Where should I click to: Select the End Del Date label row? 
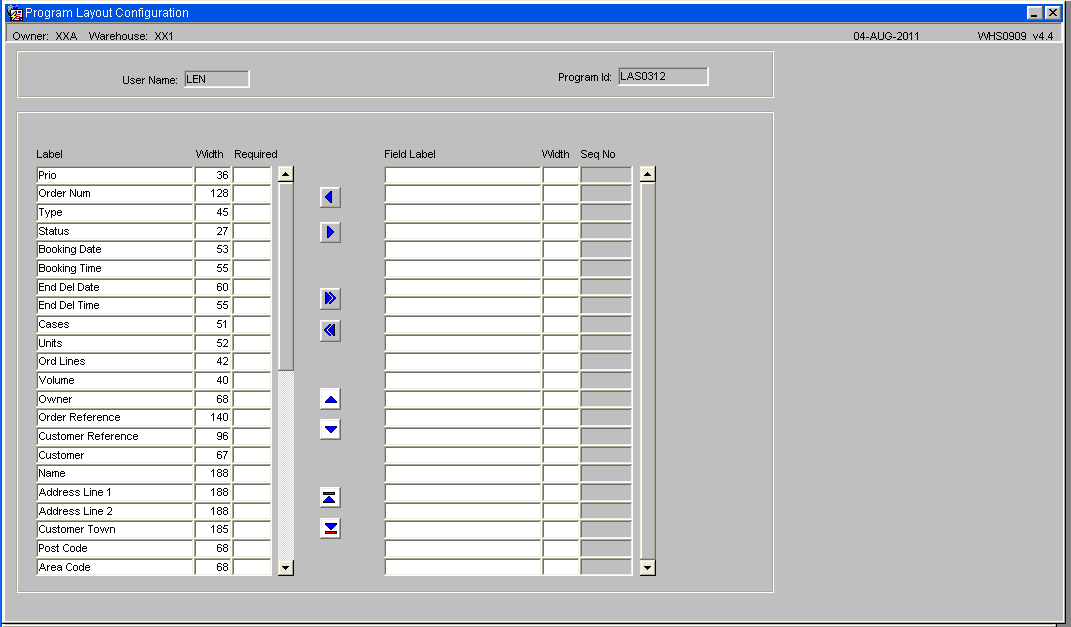115,287
